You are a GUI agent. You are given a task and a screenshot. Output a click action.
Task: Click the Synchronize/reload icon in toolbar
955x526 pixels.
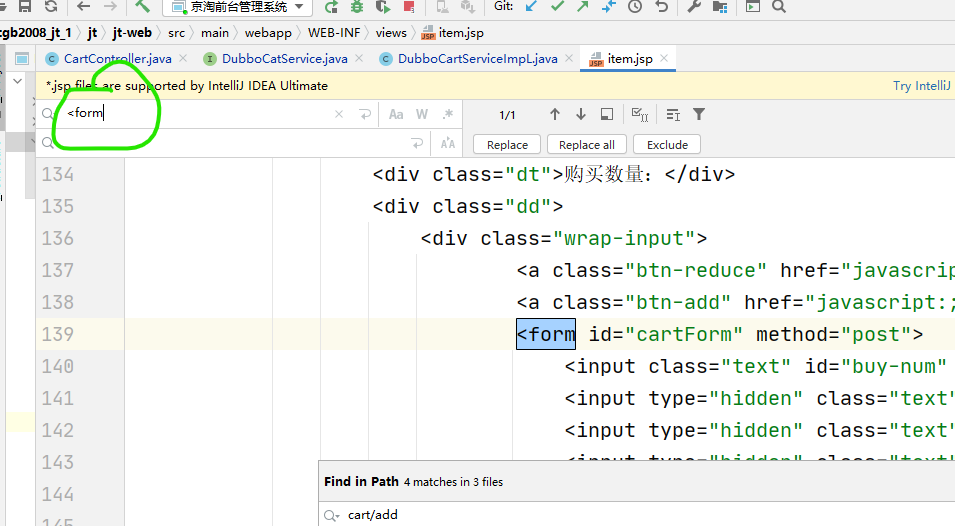(51, 6)
